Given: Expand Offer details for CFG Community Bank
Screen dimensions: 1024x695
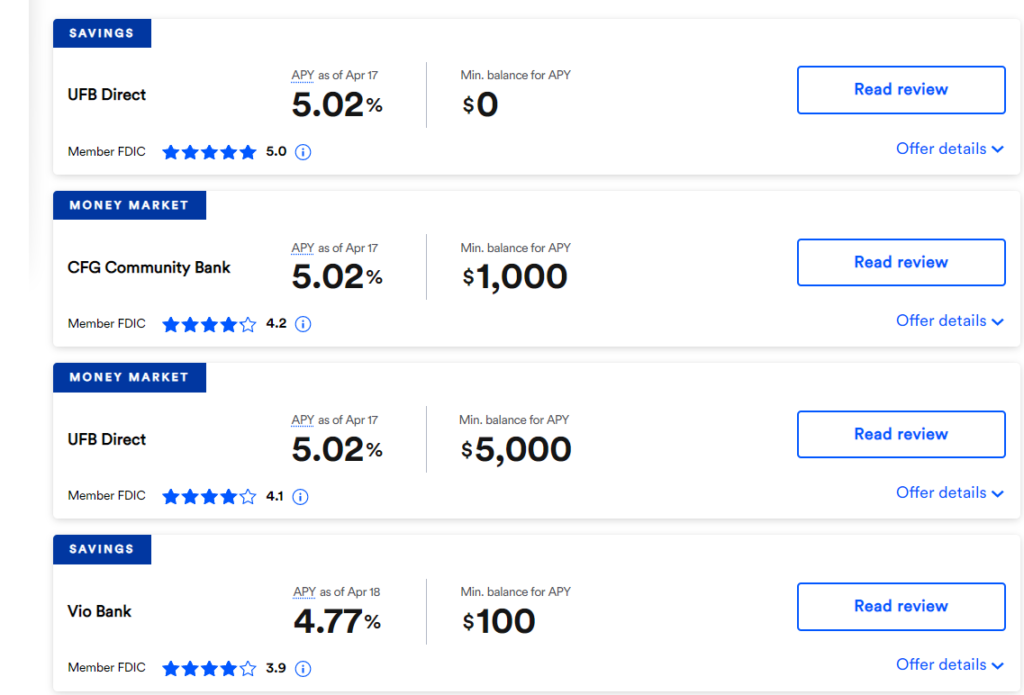Looking at the screenshot, I should coord(949,321).
